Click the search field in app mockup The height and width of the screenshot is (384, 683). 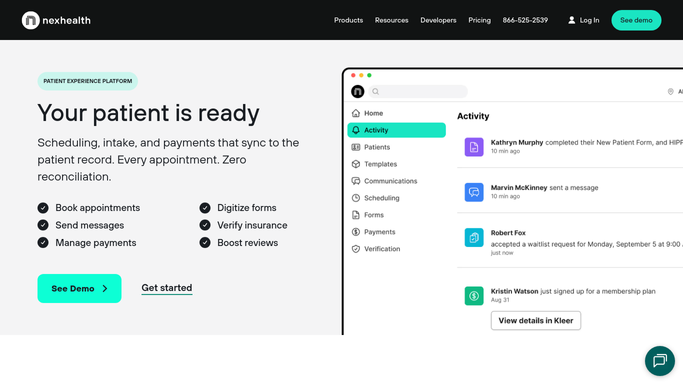[418, 91]
